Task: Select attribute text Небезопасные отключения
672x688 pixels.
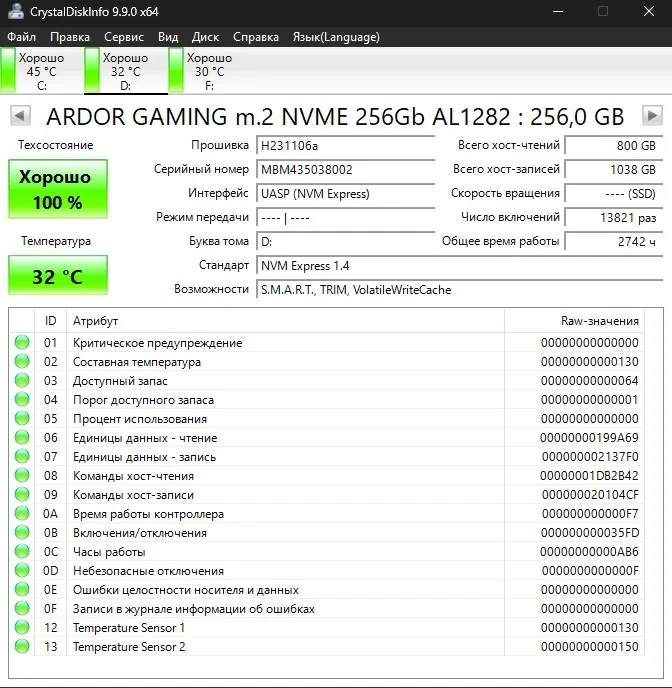Action: click(x=148, y=571)
